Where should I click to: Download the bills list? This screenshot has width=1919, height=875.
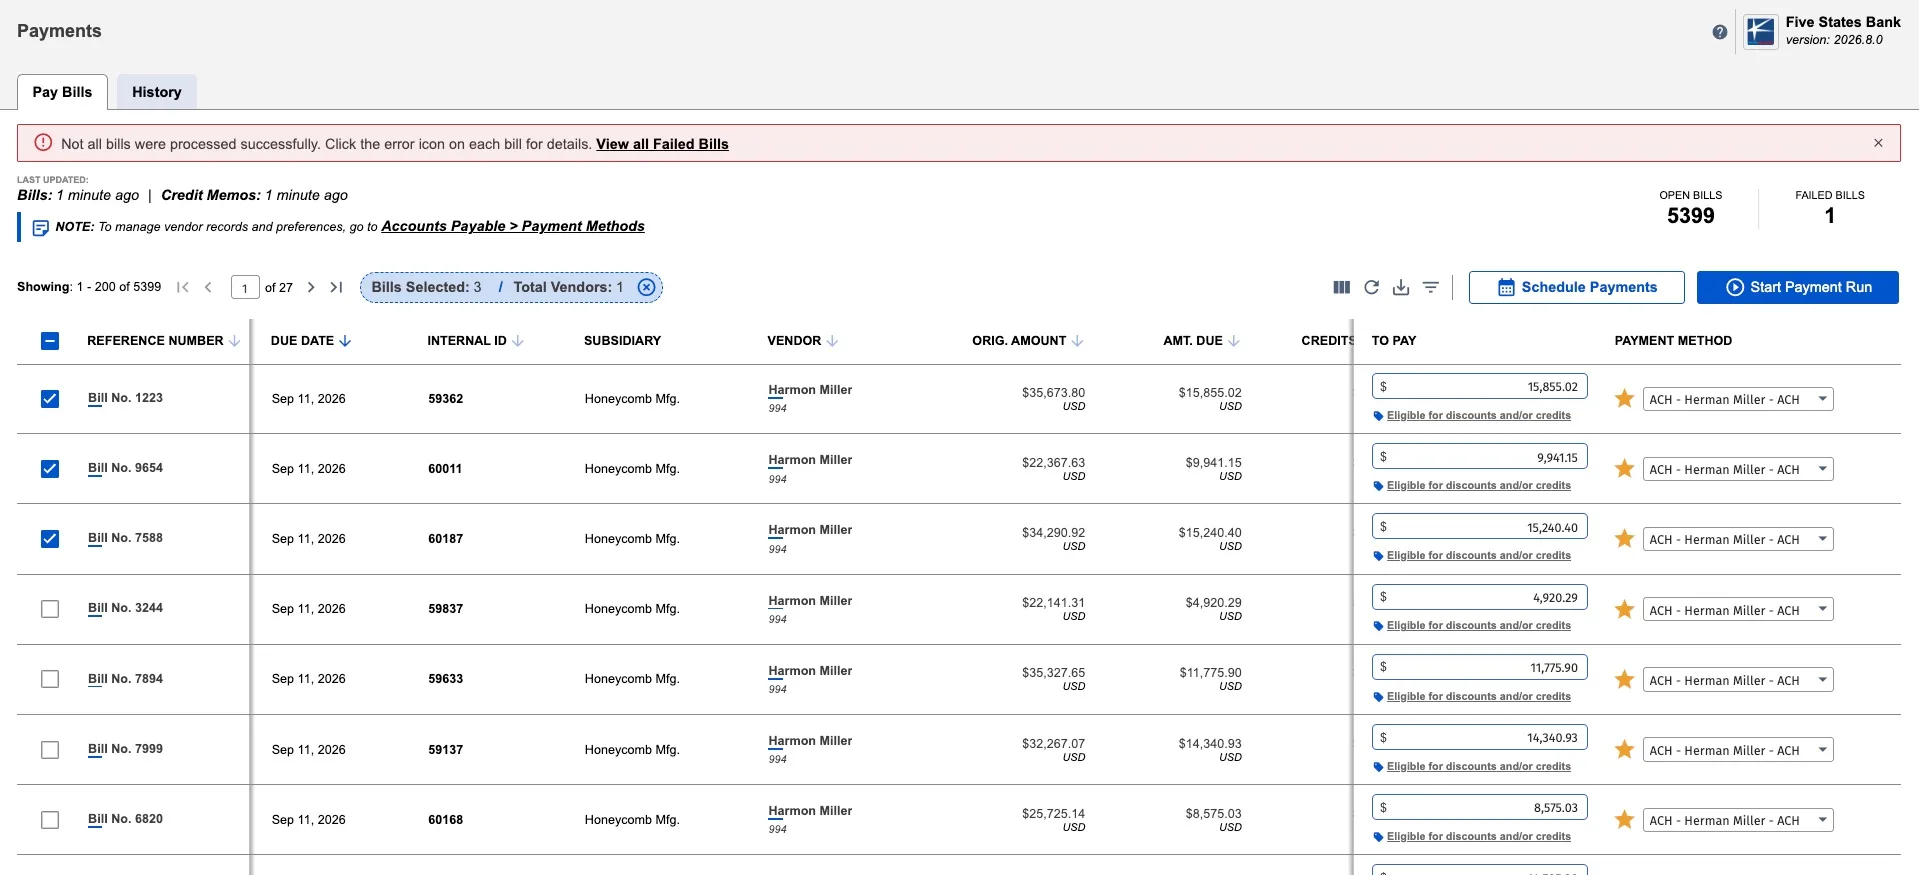pyautogui.click(x=1401, y=287)
